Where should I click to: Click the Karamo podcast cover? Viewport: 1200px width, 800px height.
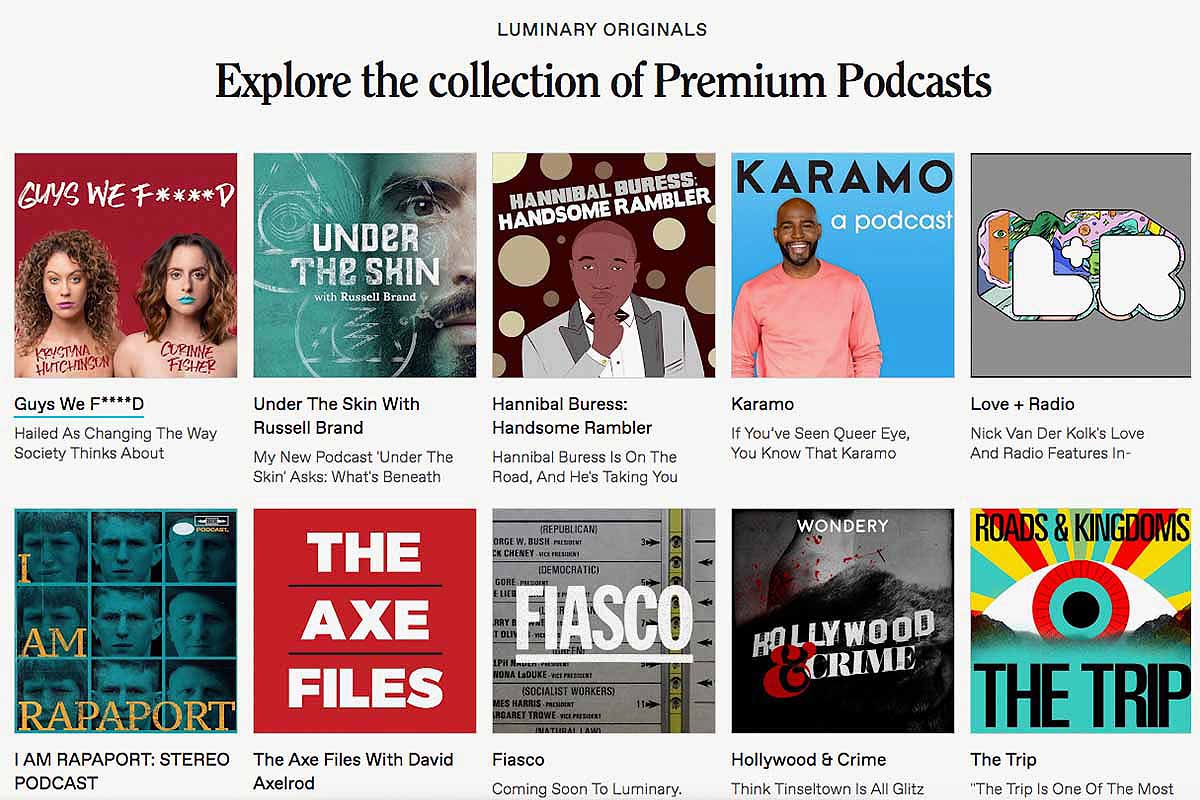click(x=843, y=265)
